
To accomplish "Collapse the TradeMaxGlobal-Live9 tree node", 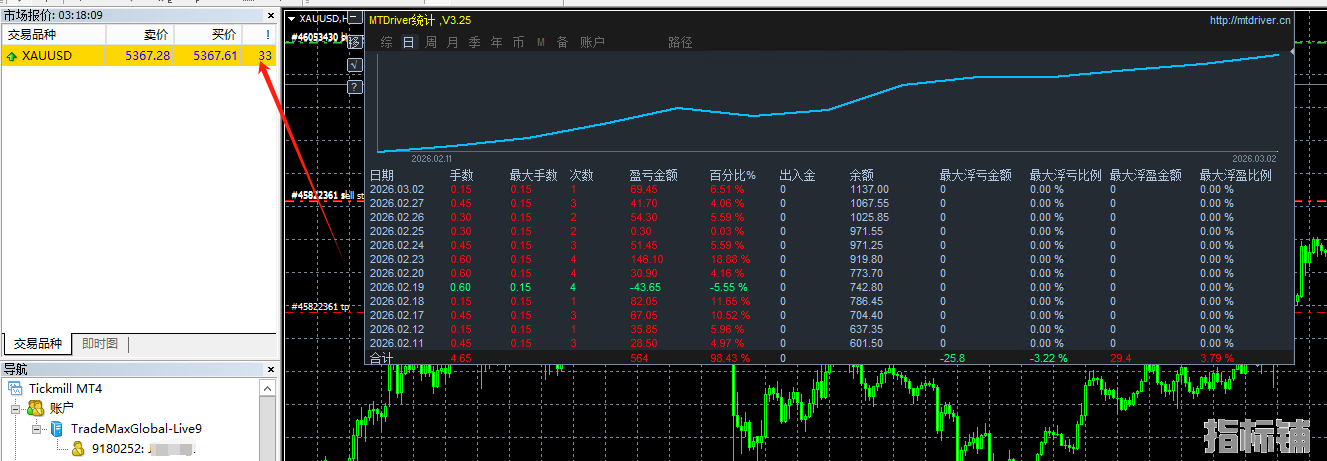I will tap(36, 428).
